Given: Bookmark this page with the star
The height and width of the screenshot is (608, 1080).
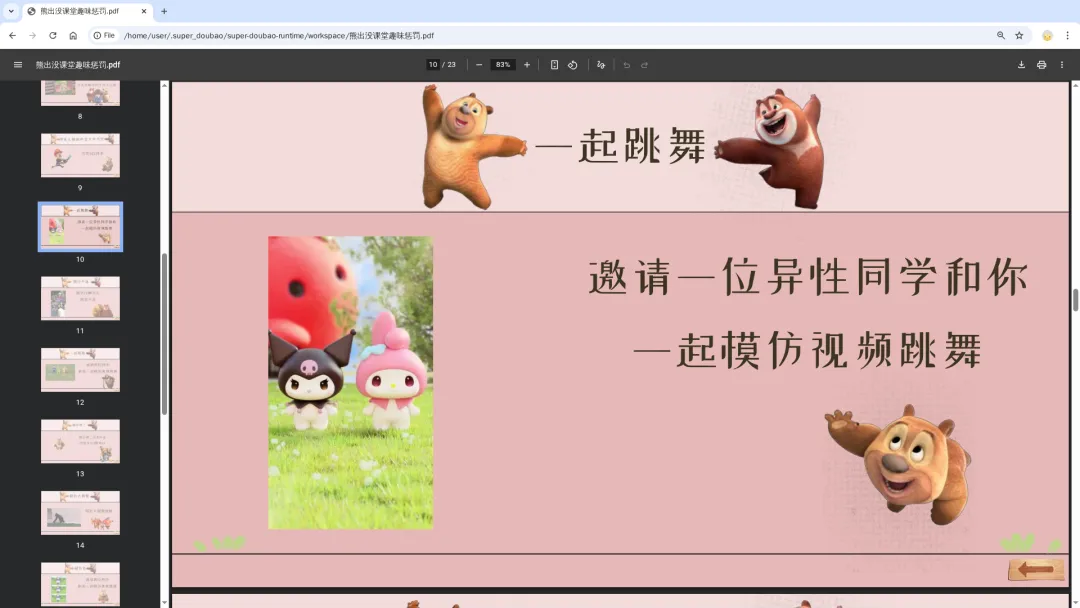Looking at the screenshot, I should [1019, 35].
